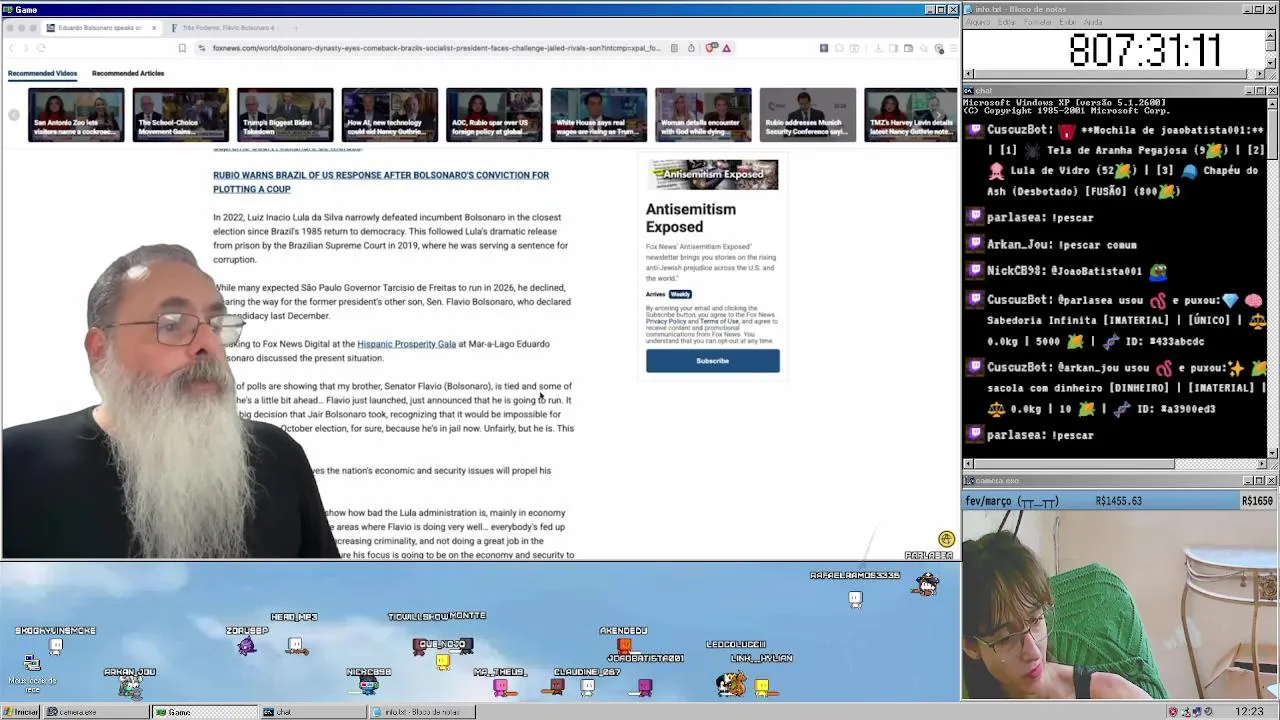The height and width of the screenshot is (720, 1280).
Task: Click the previous arrow of video carousel
Action: point(14,115)
